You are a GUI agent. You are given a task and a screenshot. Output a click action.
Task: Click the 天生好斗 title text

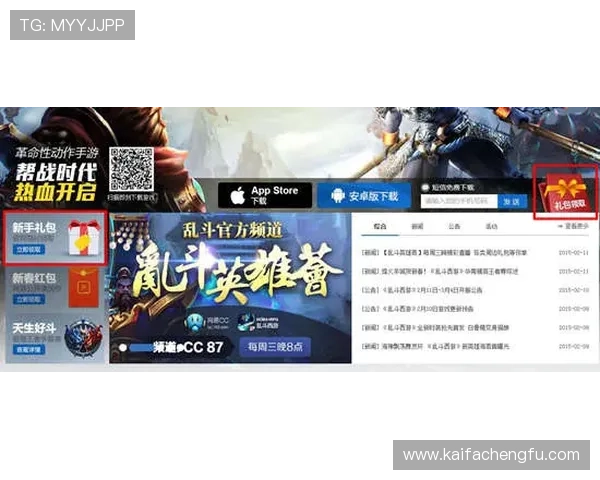[x=34, y=328]
